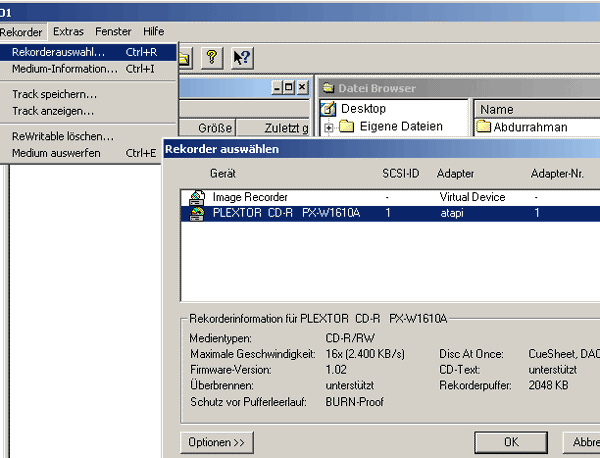Click the Gerät column label

(223, 174)
